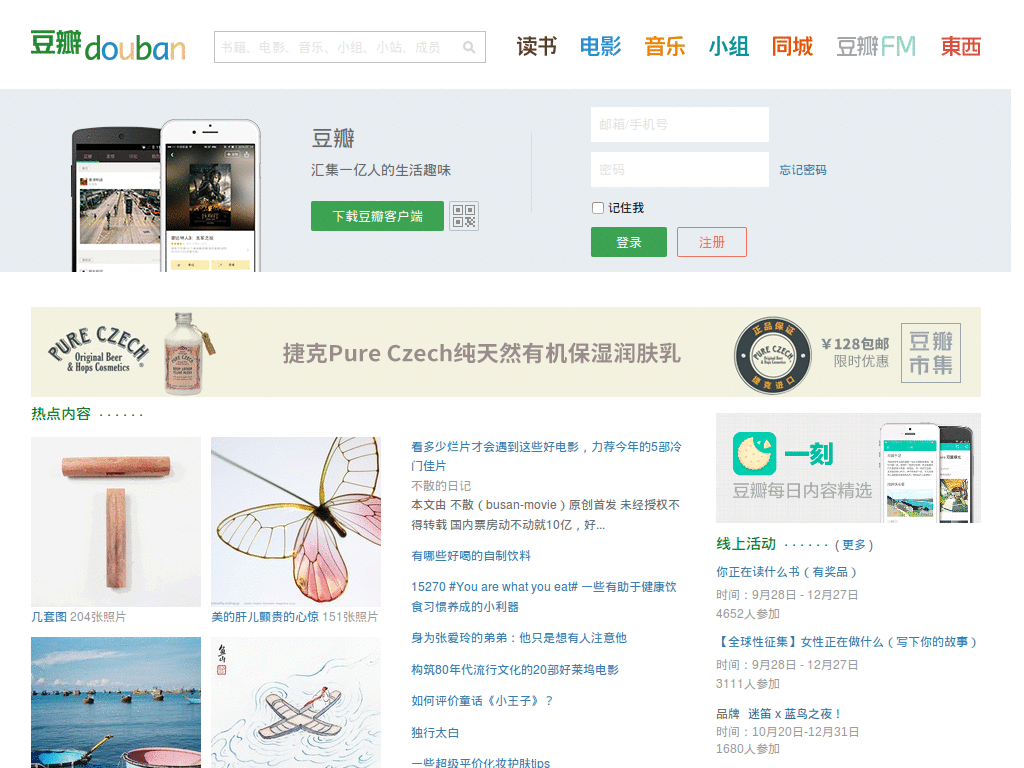Screen dimensions: 1024x768
Task: Open the 同城 navigation item
Action: (792, 46)
